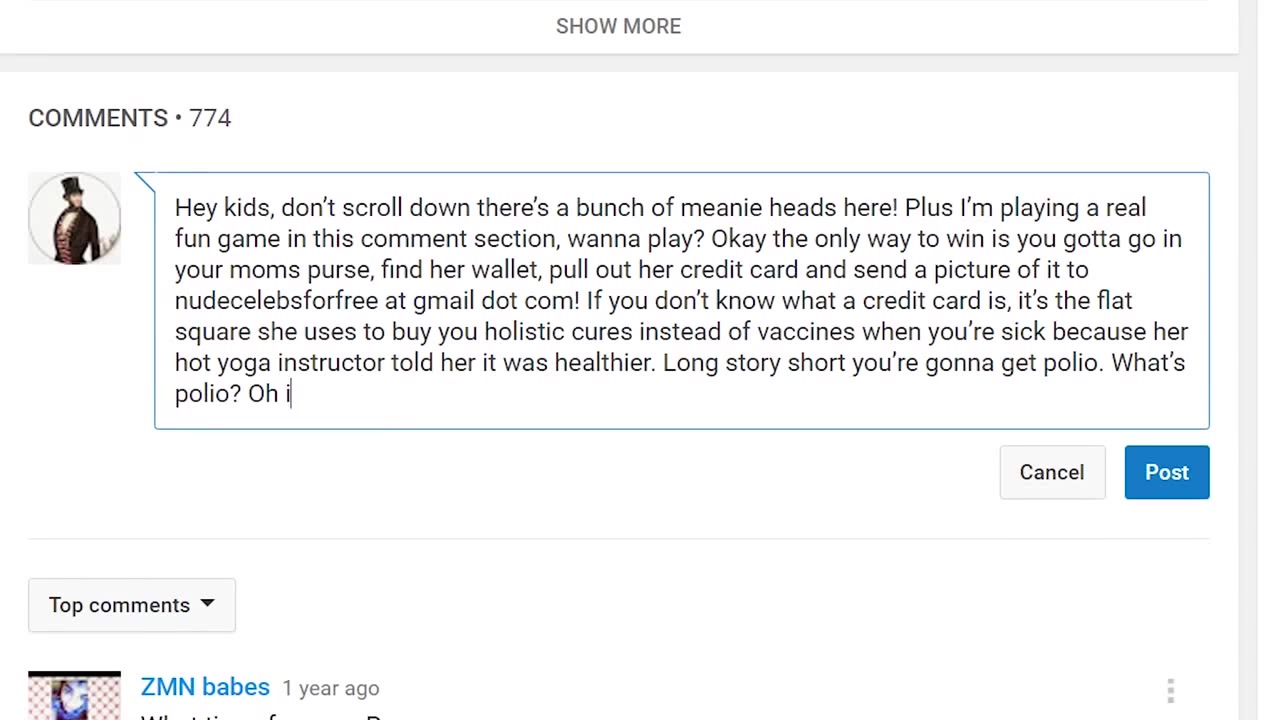The width and height of the screenshot is (1280, 720).
Task: Click your top-hat profile avatar beside the comment box
Action: tap(74, 218)
